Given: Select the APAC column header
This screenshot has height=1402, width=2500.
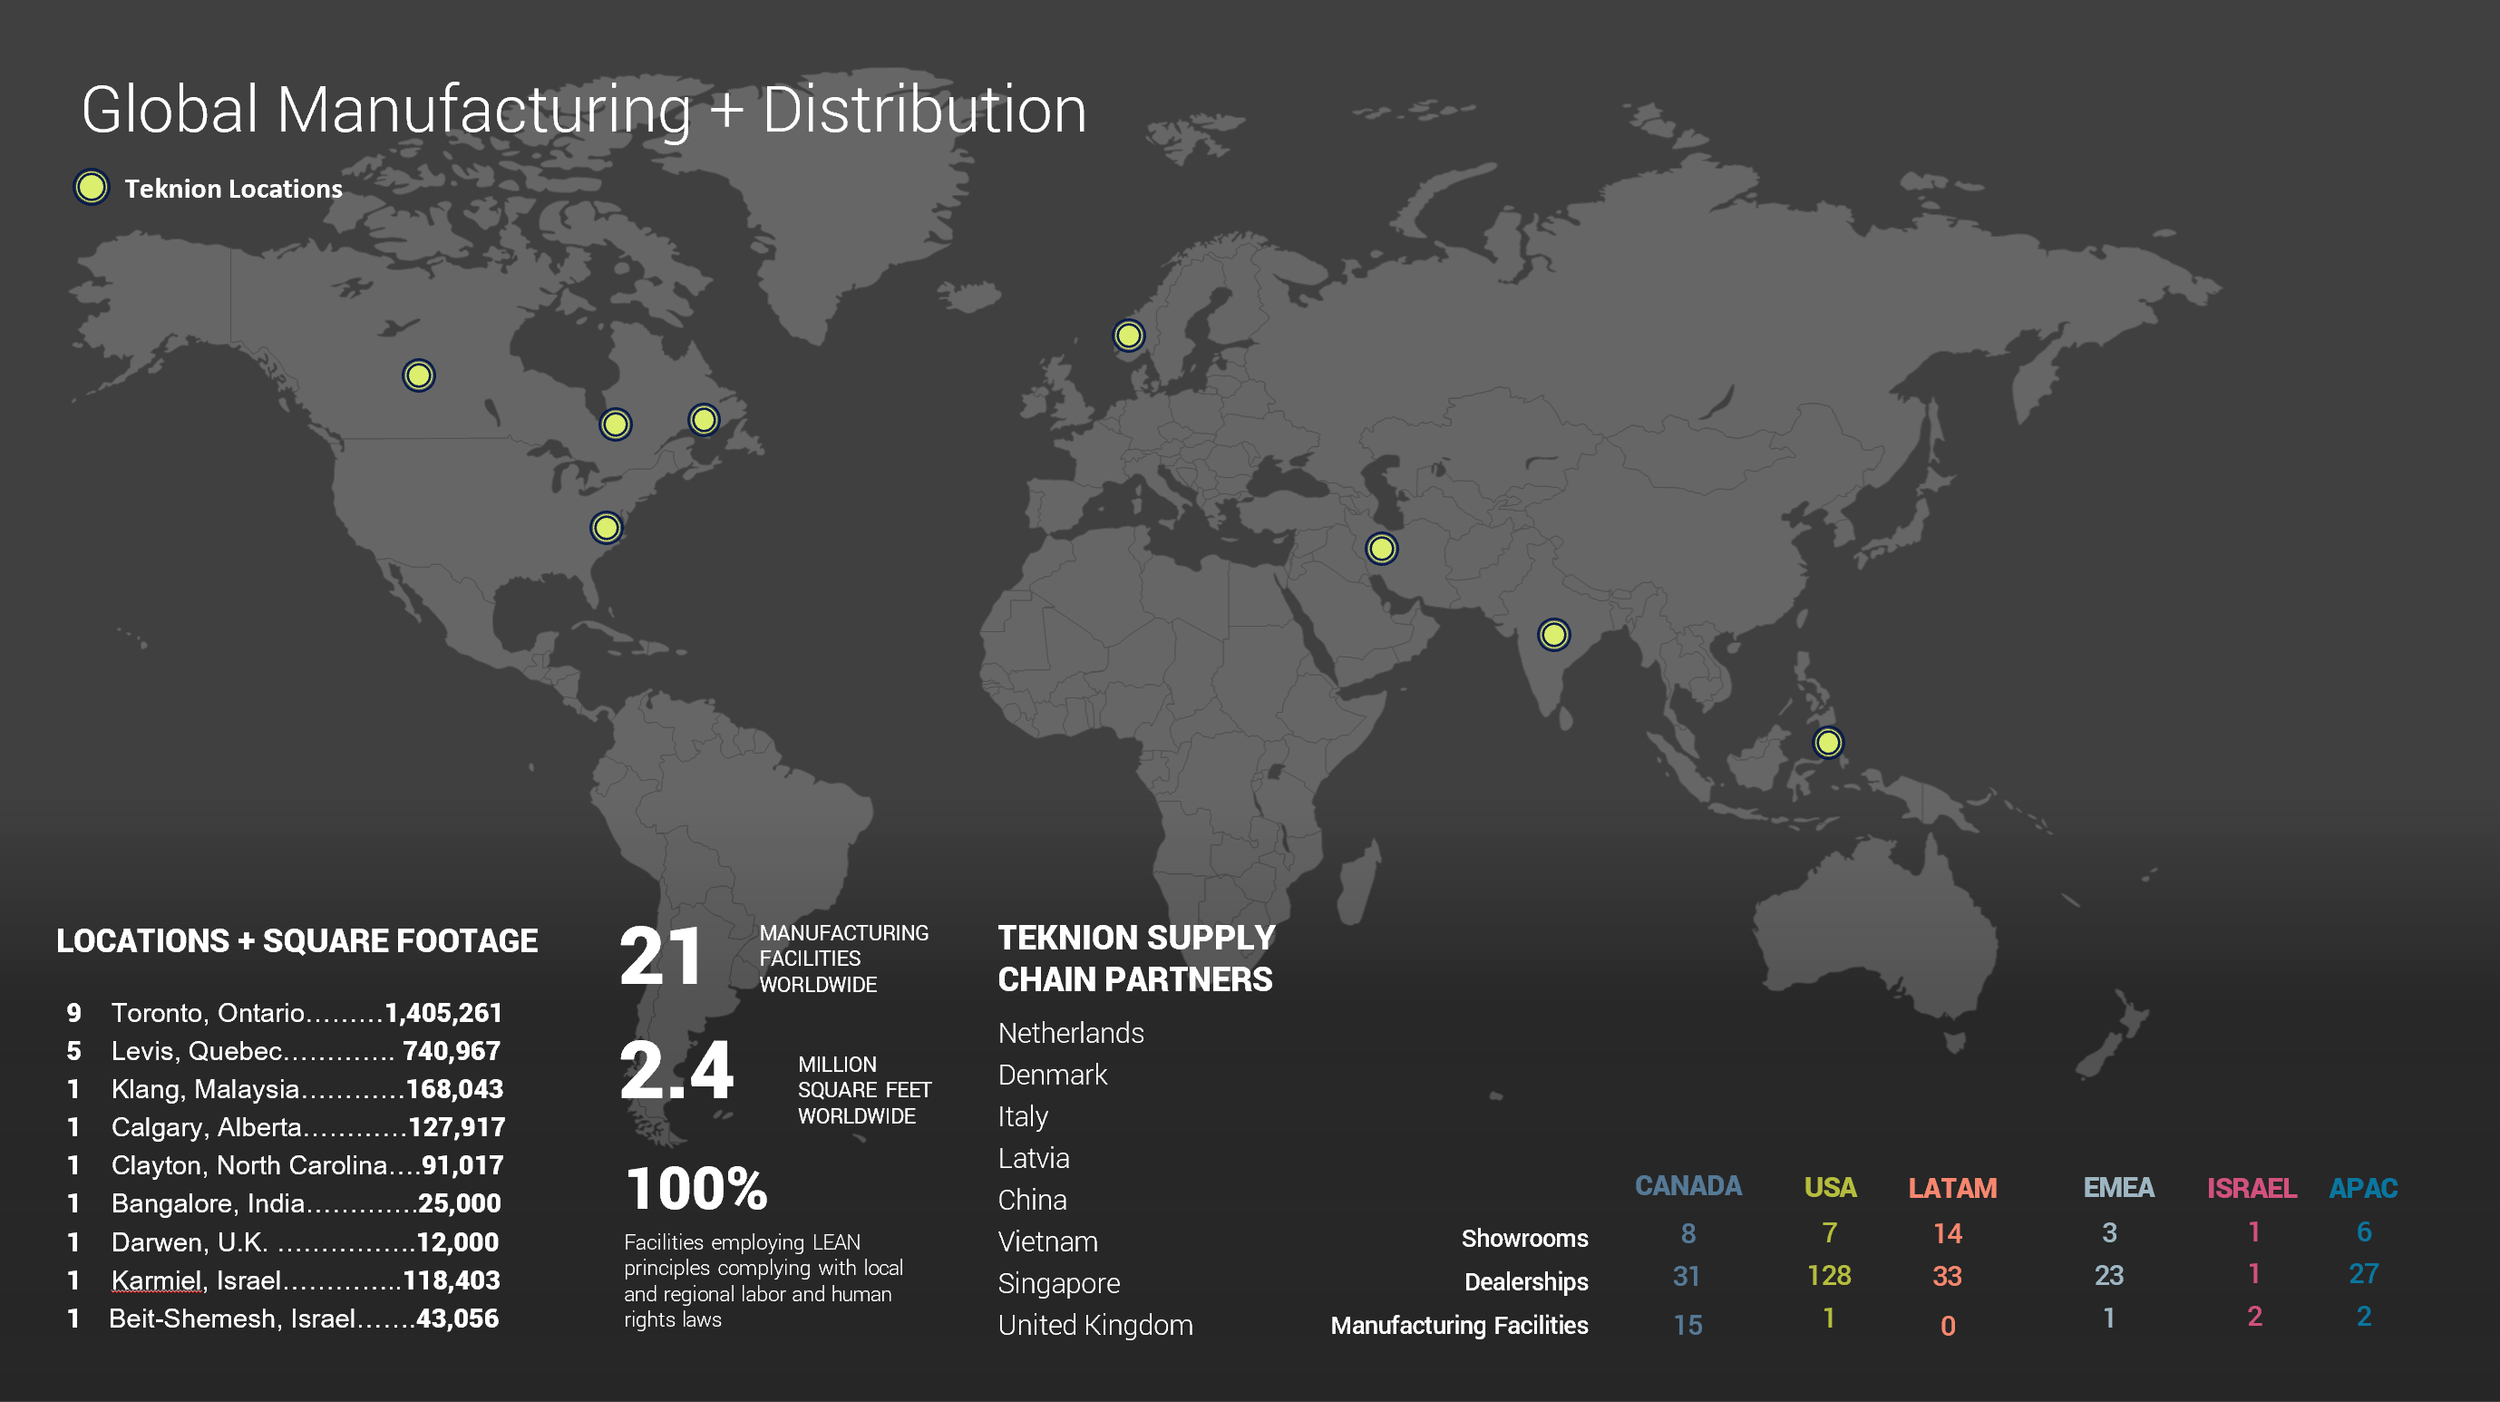Looking at the screenshot, I should click(2362, 1188).
